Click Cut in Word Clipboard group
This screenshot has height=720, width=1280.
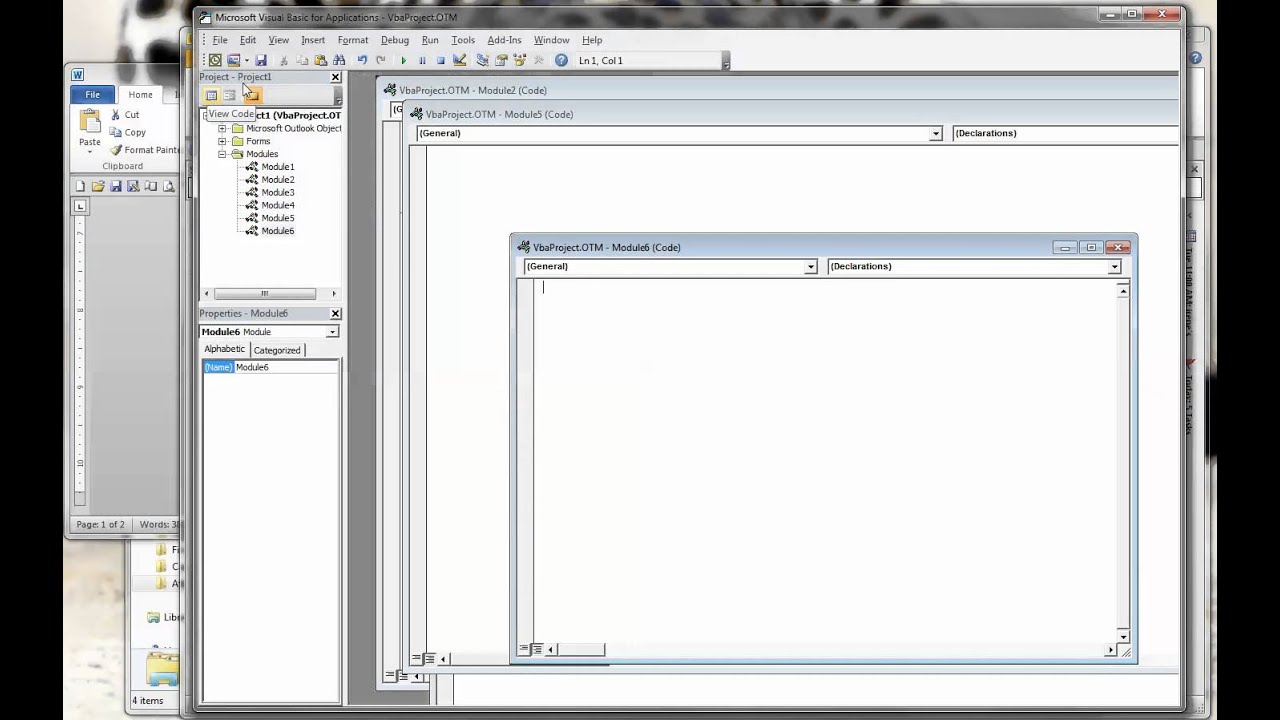[124, 115]
